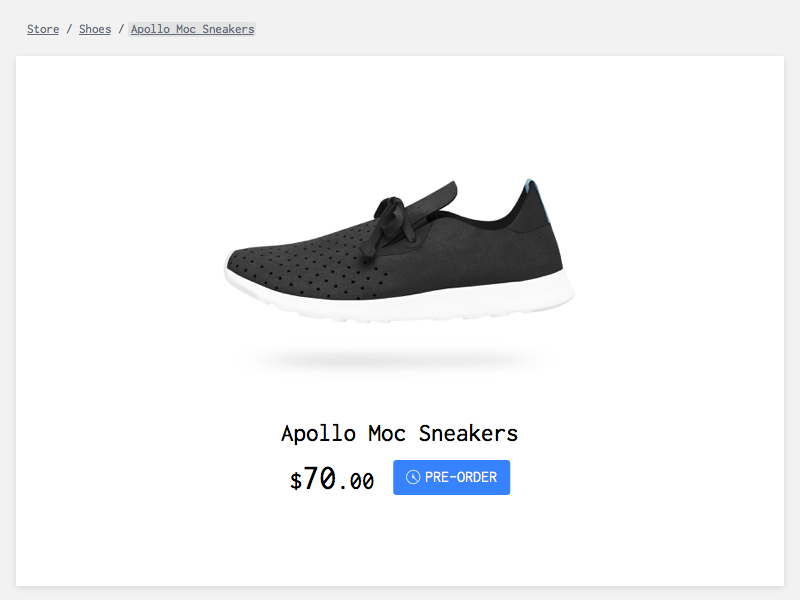Click the PRE-ORDER text label
This screenshot has width=800, height=600.
461,478
